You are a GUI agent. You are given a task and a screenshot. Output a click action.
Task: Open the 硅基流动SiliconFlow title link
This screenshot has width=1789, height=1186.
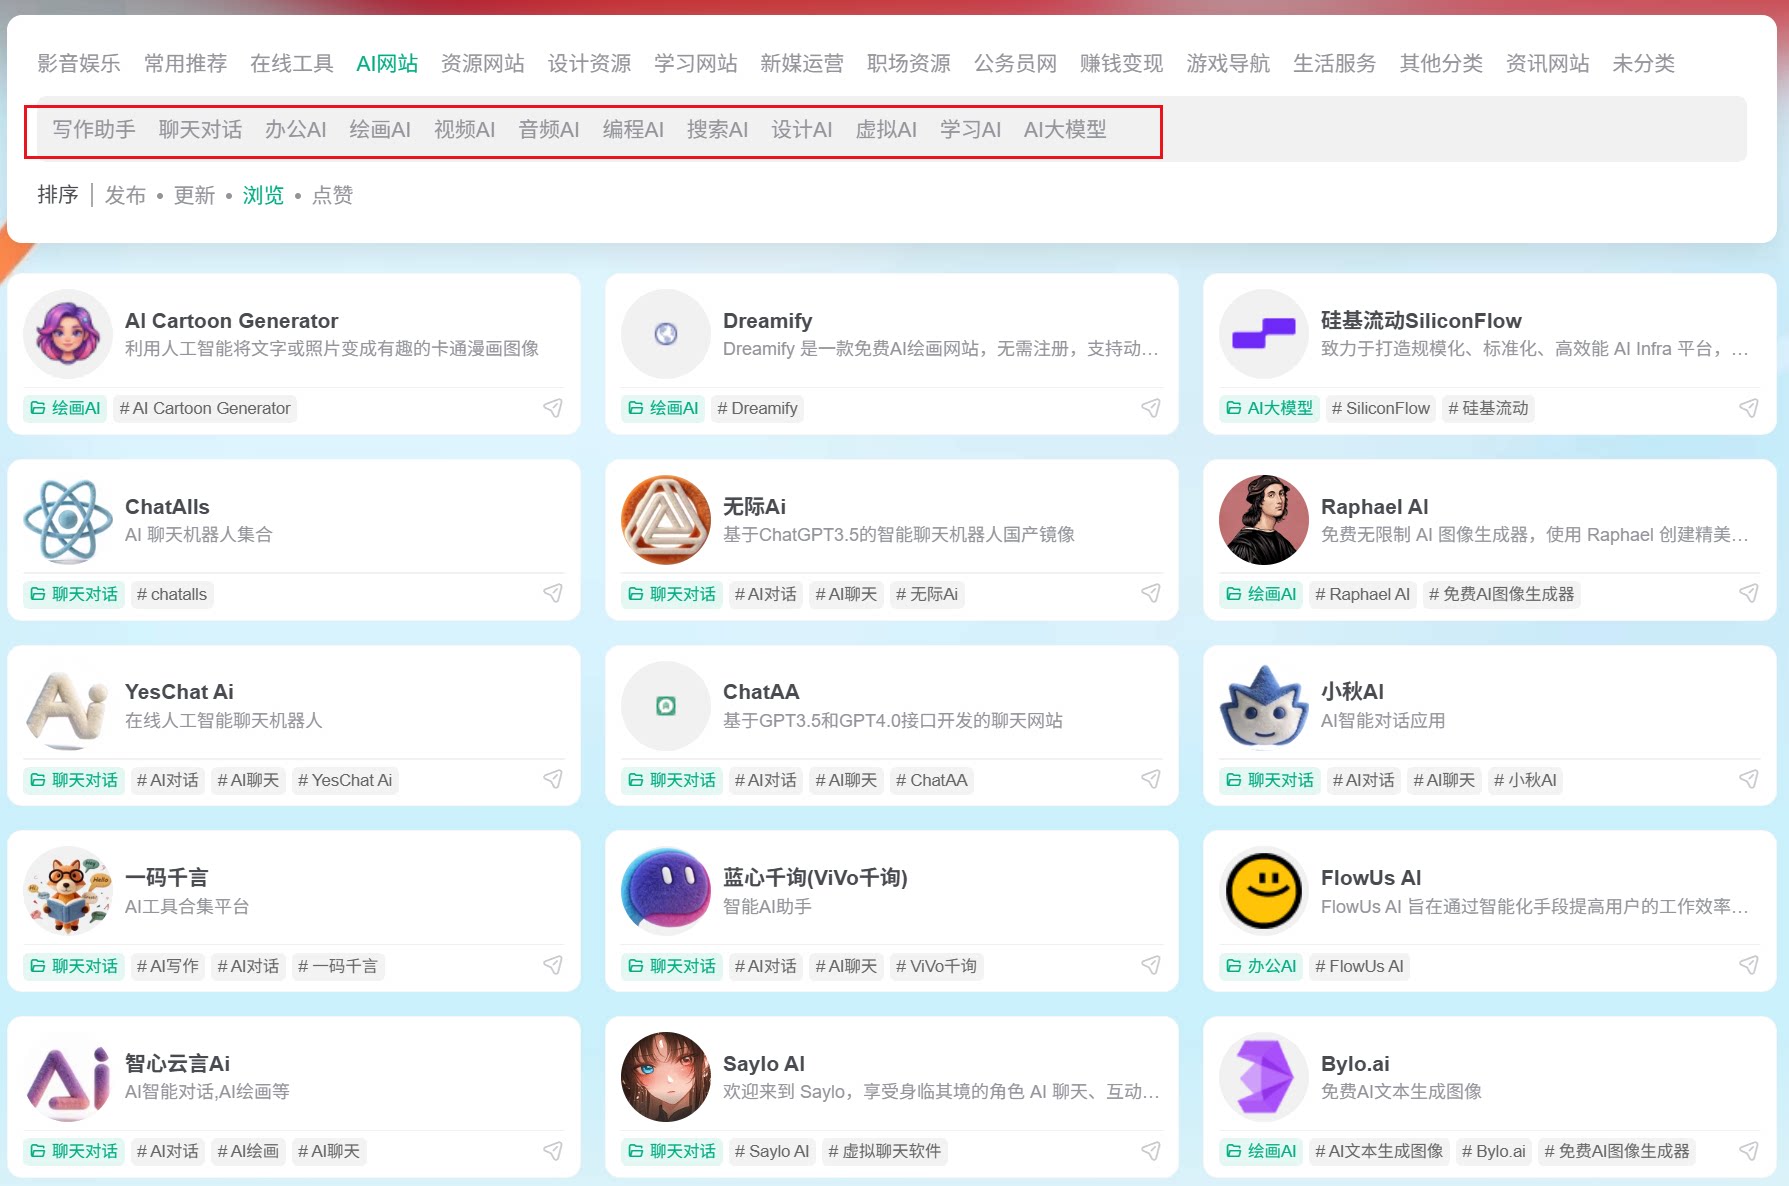tap(1421, 321)
